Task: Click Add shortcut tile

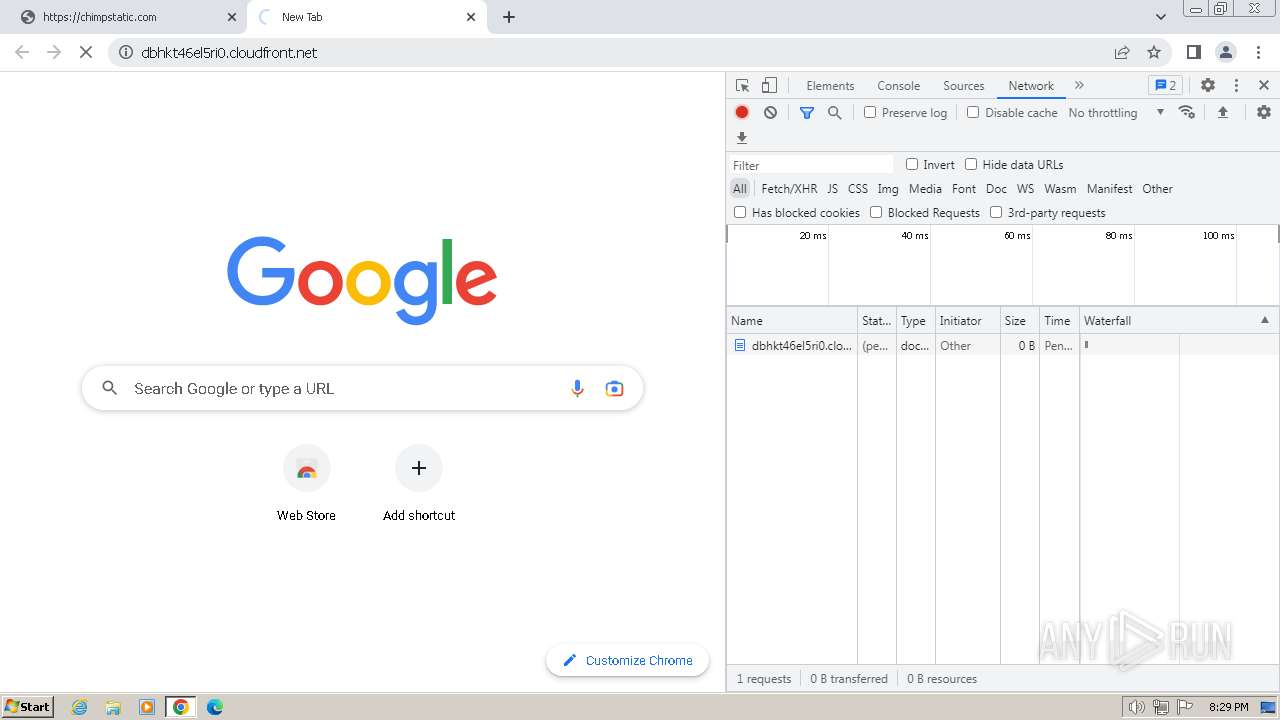Action: point(419,484)
